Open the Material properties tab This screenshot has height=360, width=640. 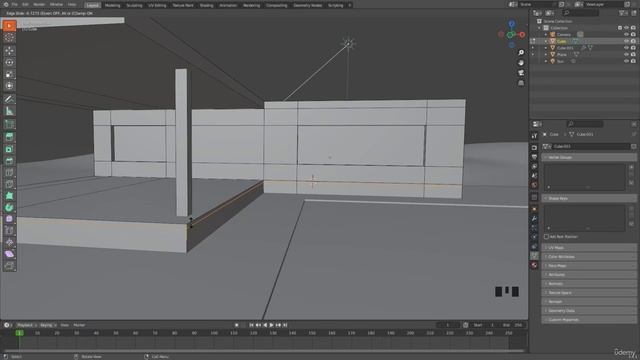click(x=534, y=265)
